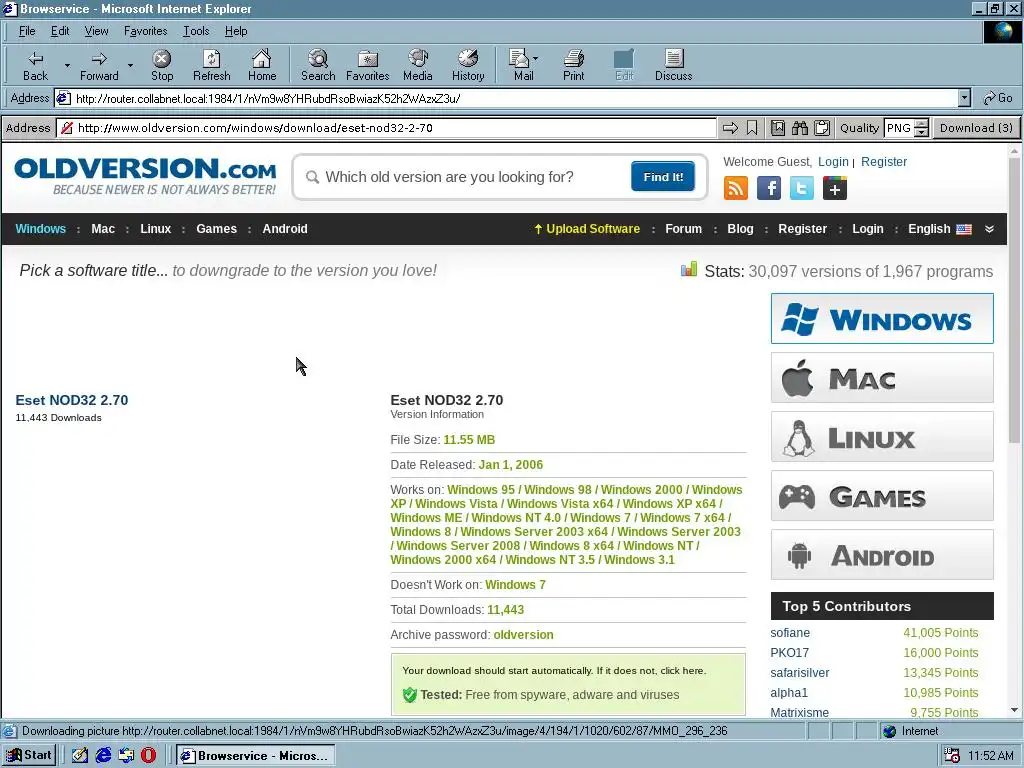Click the stats bar chart icon

pos(689,270)
